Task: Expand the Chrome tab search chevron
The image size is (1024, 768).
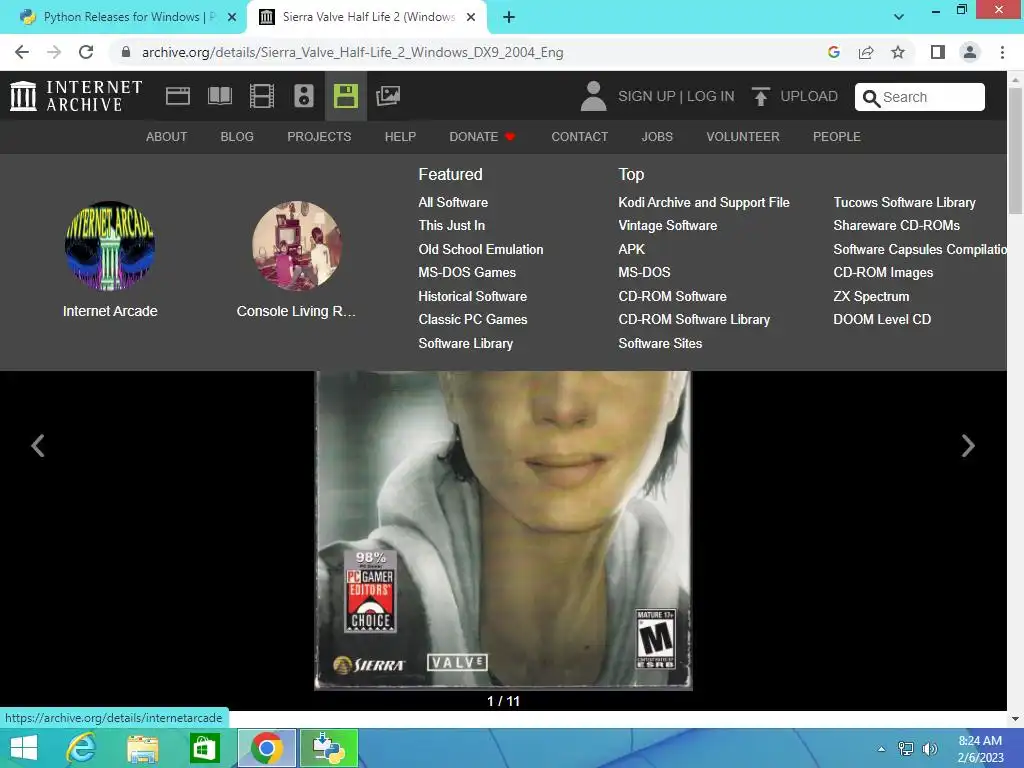Action: click(899, 17)
